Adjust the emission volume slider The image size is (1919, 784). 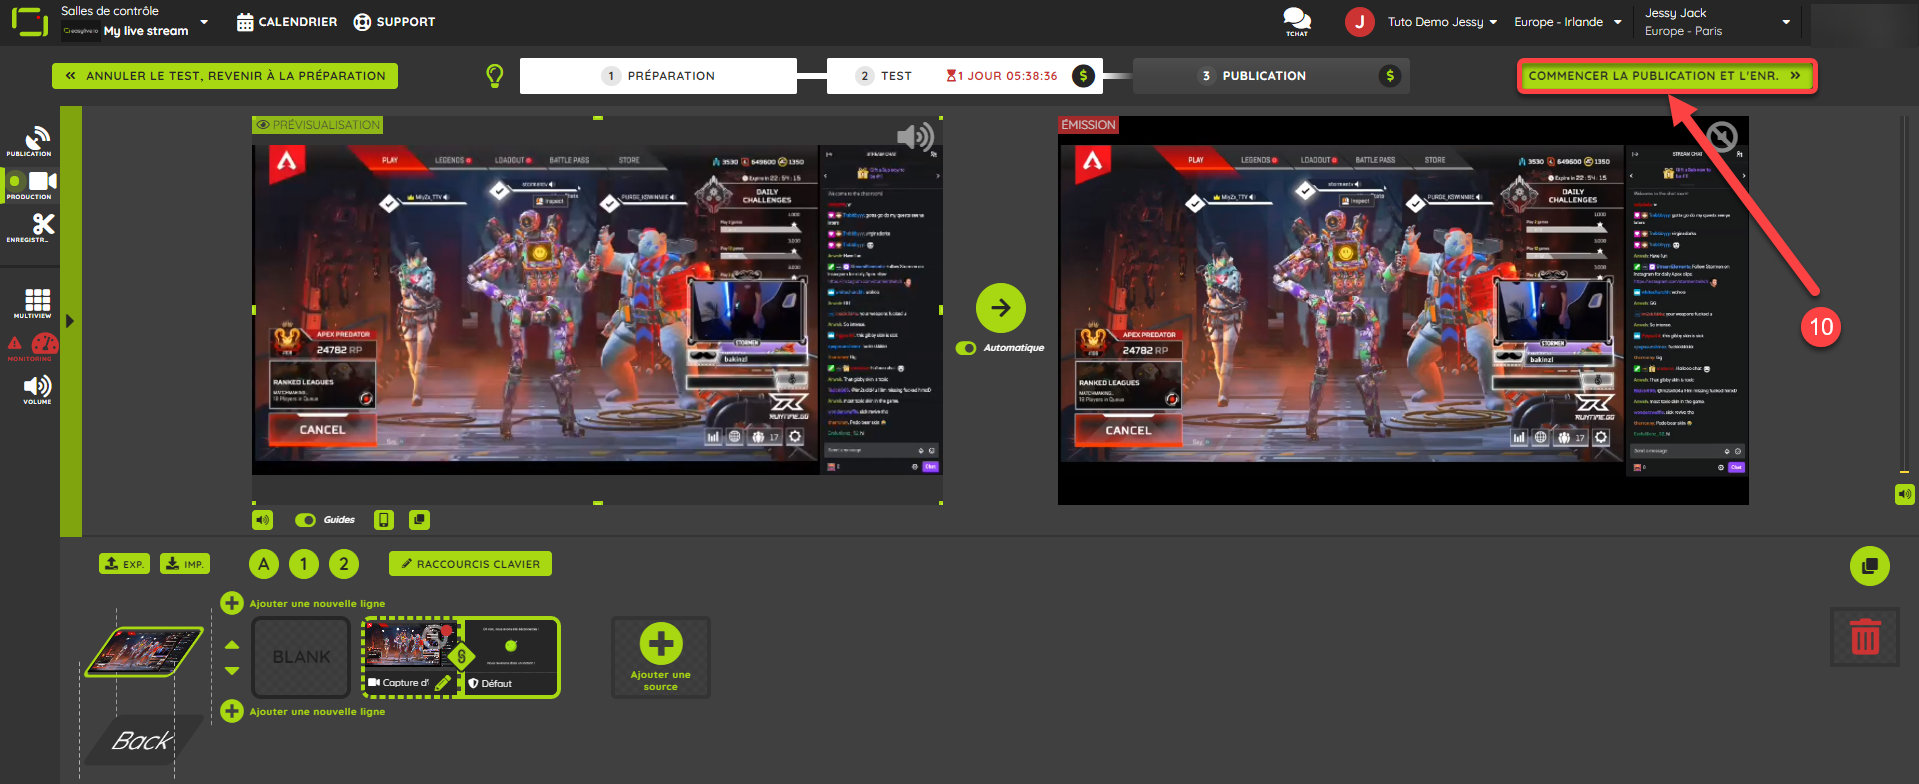1904,295
